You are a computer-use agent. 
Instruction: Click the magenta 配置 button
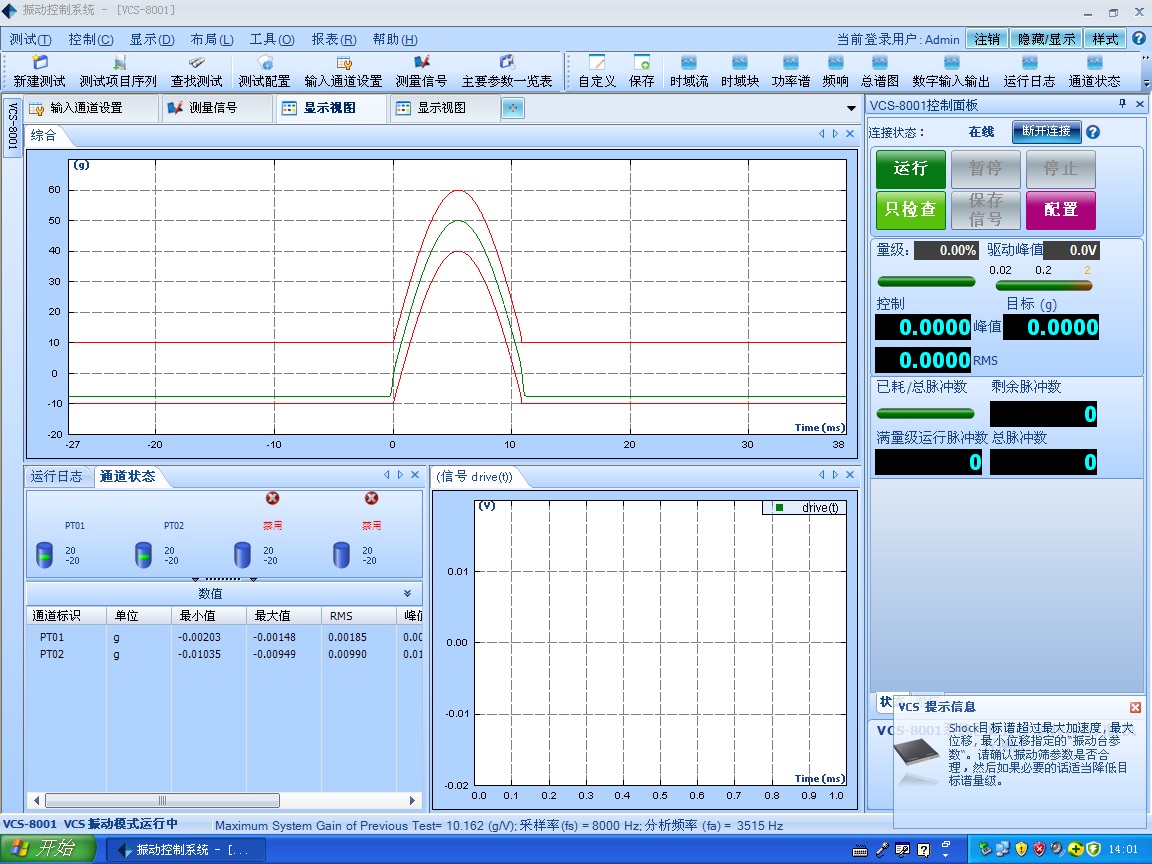[x=1060, y=210]
